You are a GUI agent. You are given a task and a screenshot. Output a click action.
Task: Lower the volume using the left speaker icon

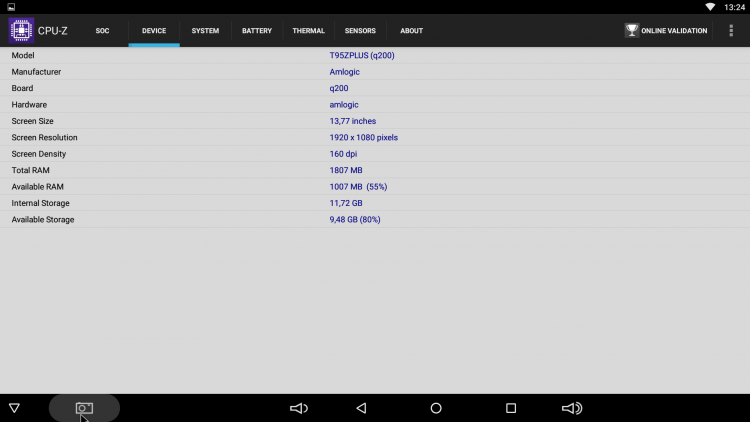click(298, 408)
